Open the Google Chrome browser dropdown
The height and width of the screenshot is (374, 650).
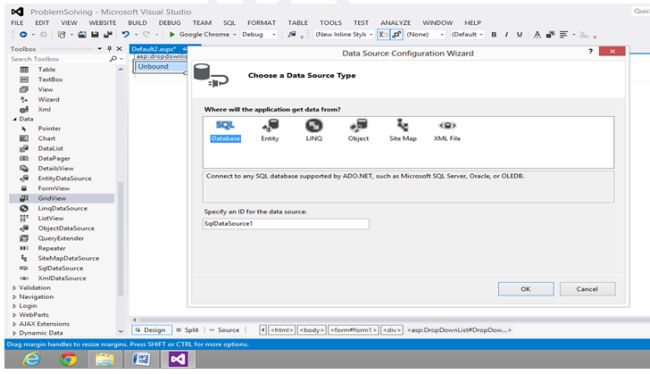pos(234,34)
